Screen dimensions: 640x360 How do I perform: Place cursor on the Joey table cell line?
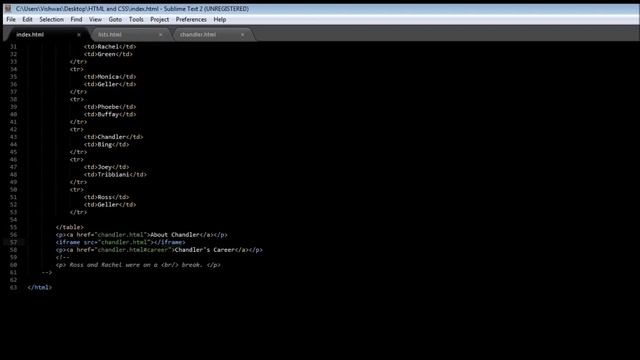(107, 167)
